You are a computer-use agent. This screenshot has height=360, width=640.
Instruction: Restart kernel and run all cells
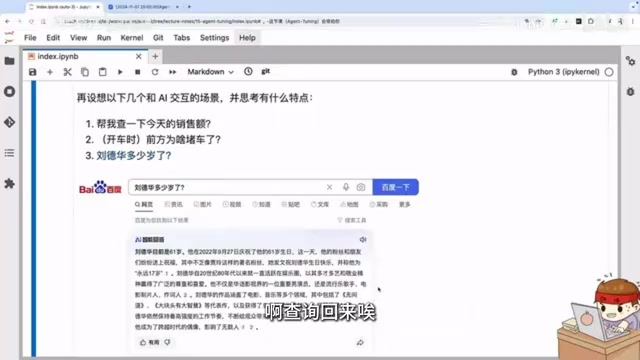point(173,72)
